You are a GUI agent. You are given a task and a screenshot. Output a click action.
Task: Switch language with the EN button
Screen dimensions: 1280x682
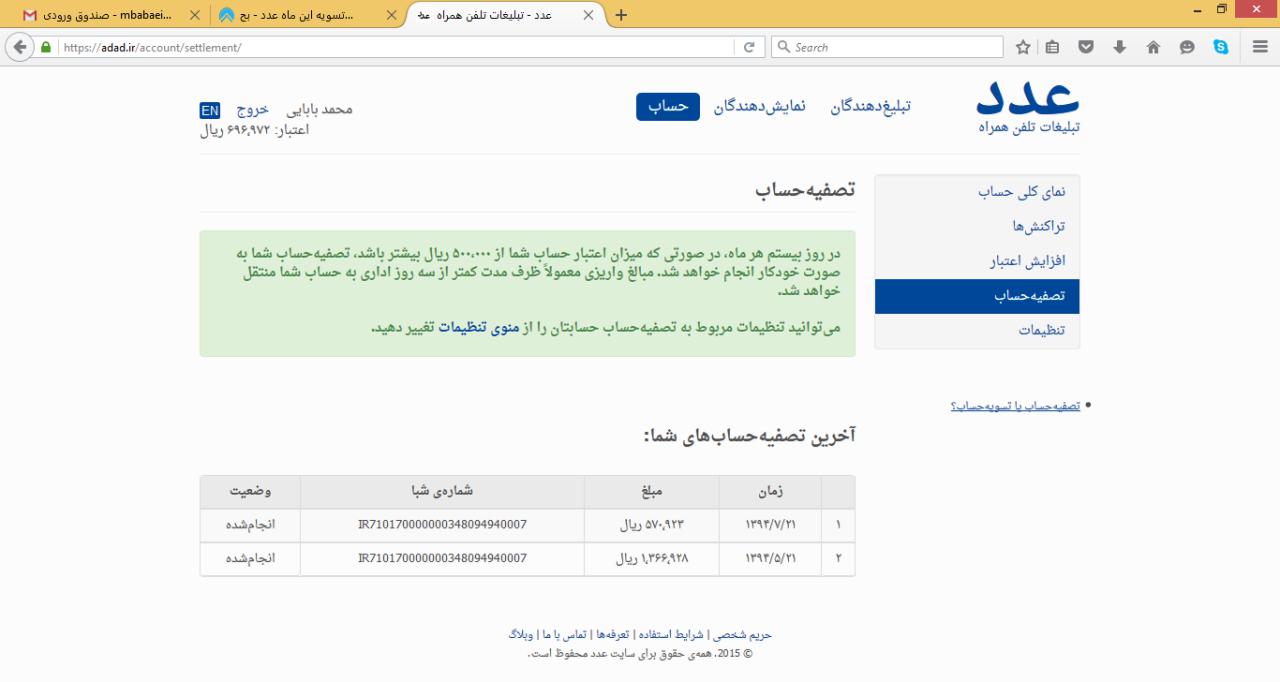pos(210,110)
